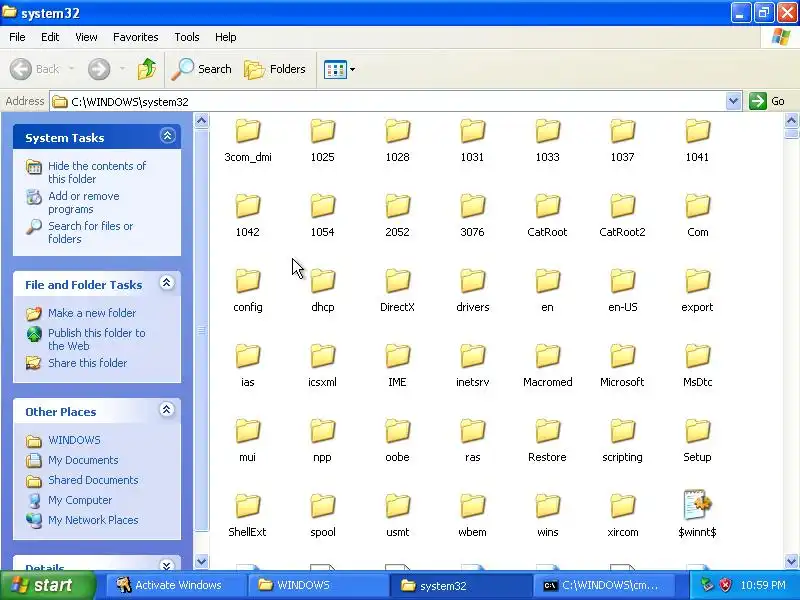800x600 pixels.
Task: Click the red shield security tray icon
Action: pos(725,585)
